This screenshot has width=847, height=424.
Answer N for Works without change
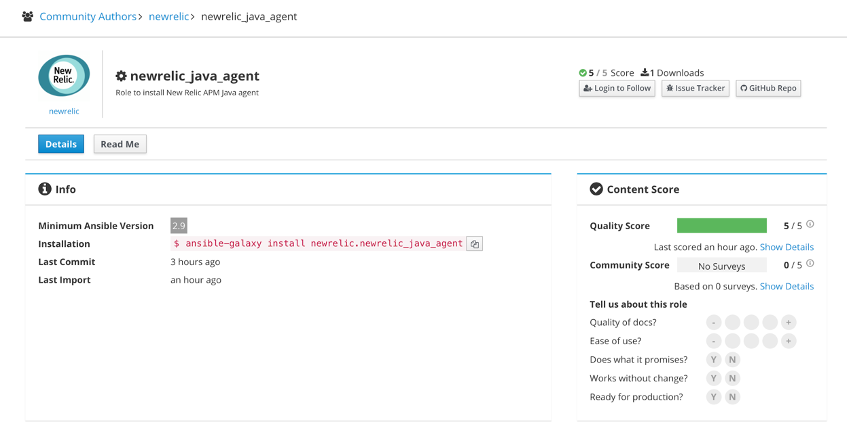tap(732, 378)
